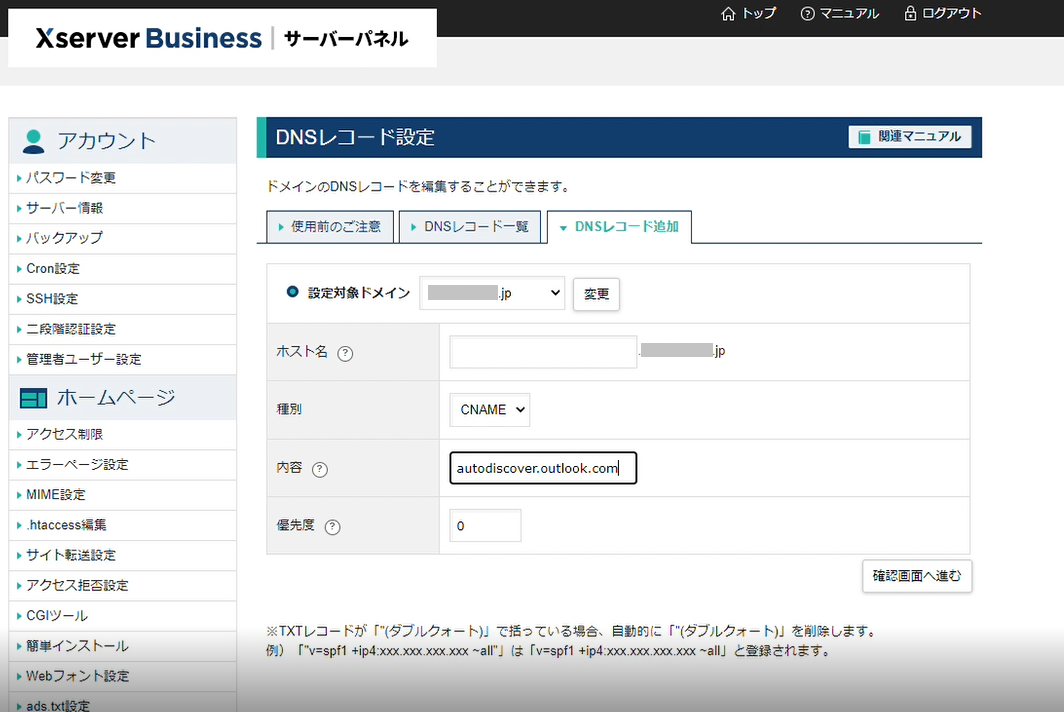The width and height of the screenshot is (1064, 712).
Task: Open help icon next to 内容
Action: [x=320, y=469]
